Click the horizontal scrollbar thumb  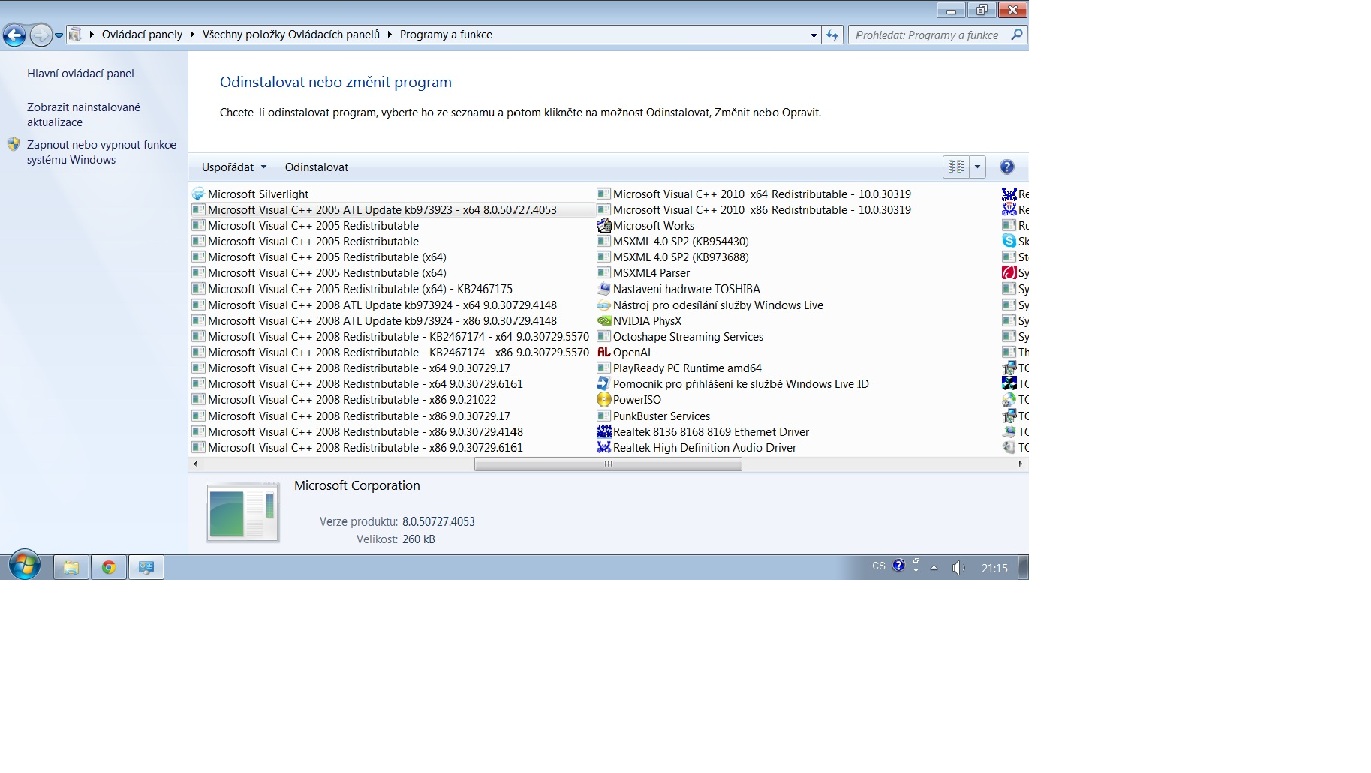tap(608, 464)
